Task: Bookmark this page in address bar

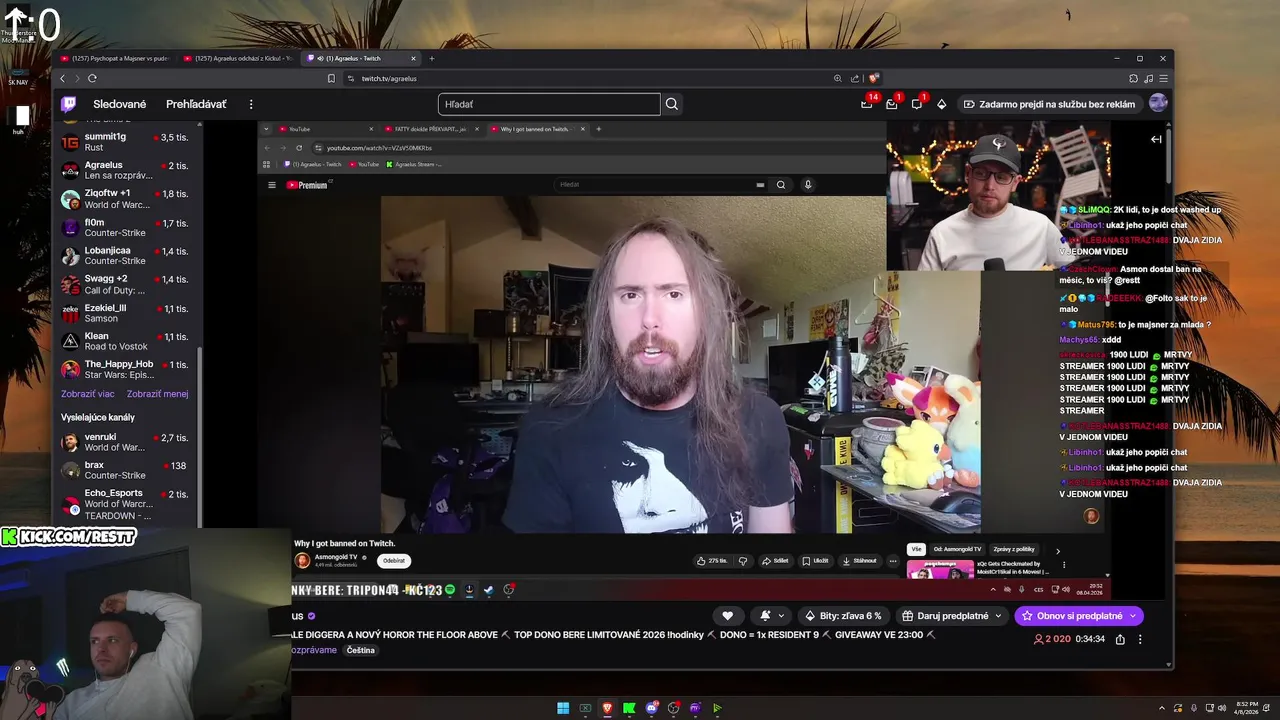Action: [x=331, y=78]
